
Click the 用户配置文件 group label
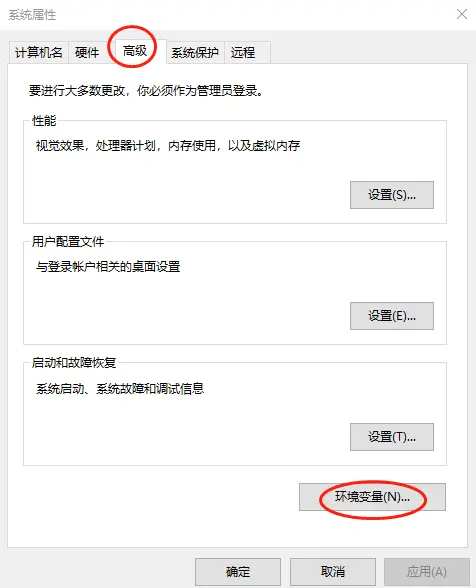point(68,242)
